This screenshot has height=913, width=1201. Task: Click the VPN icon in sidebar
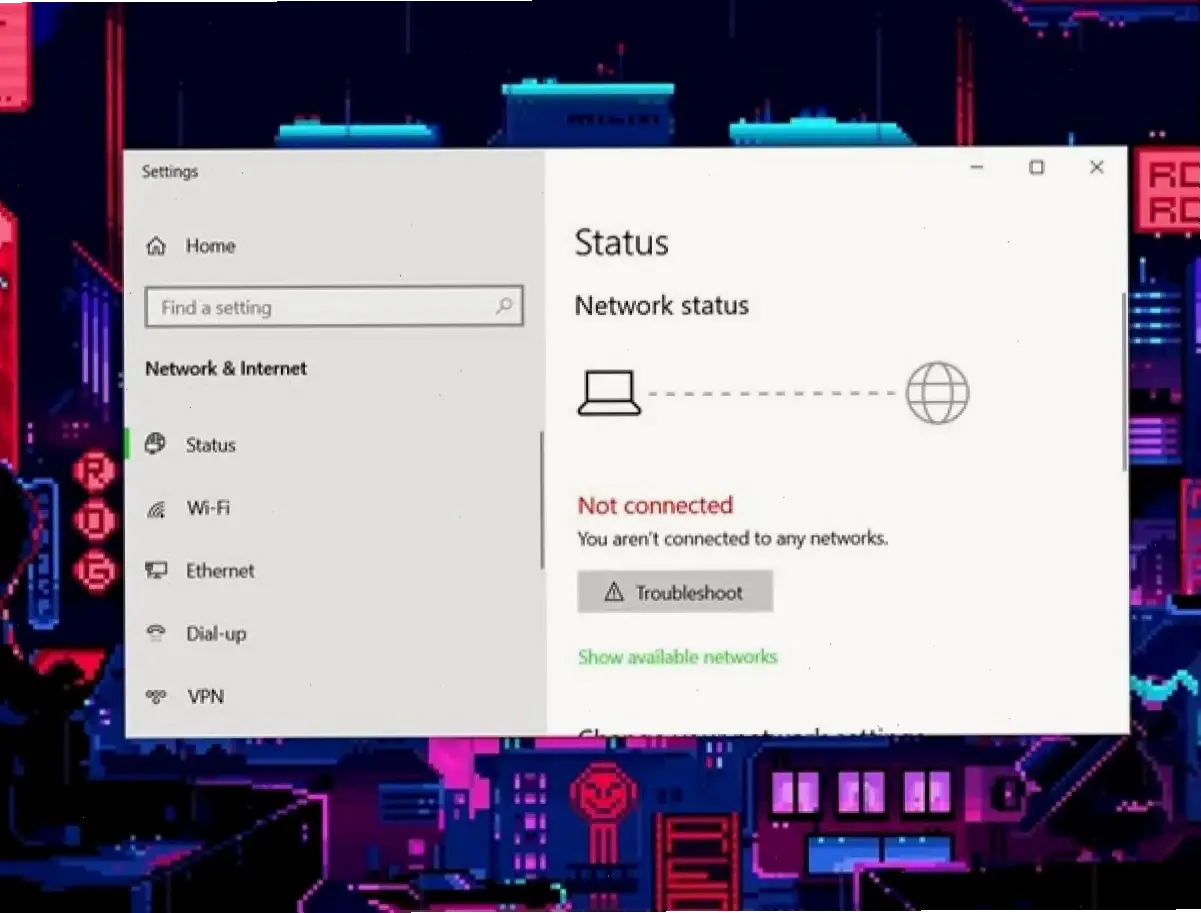point(156,696)
